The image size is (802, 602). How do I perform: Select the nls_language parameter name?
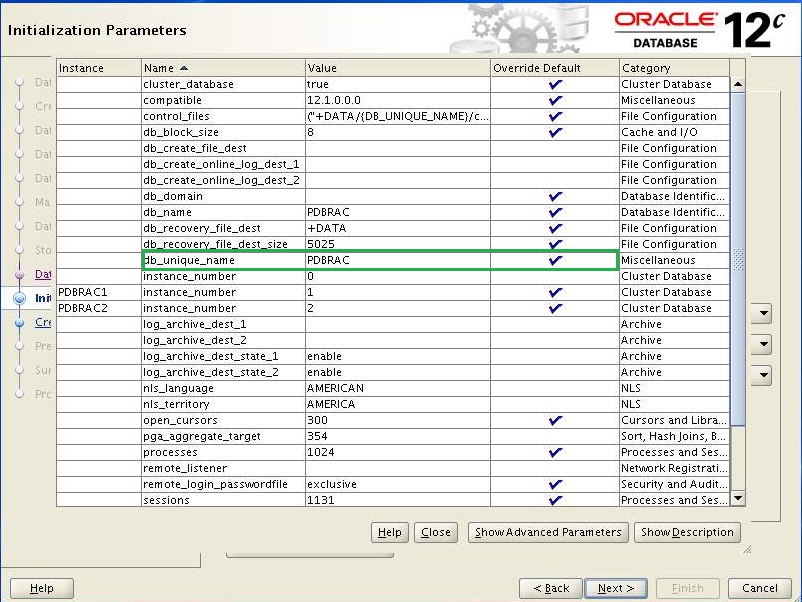[x=223, y=388]
